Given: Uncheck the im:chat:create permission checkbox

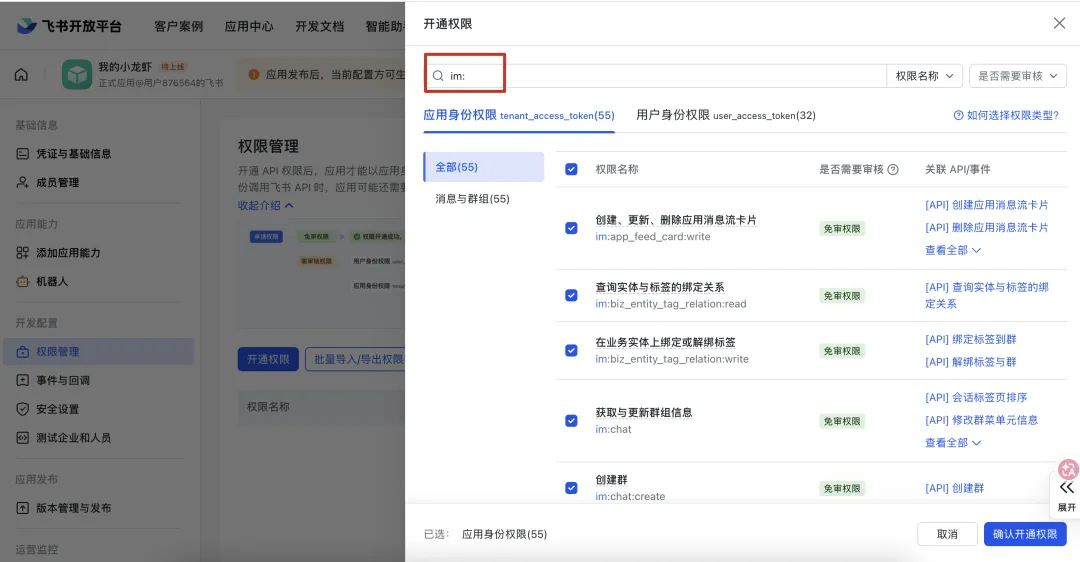Looking at the screenshot, I should (571, 488).
